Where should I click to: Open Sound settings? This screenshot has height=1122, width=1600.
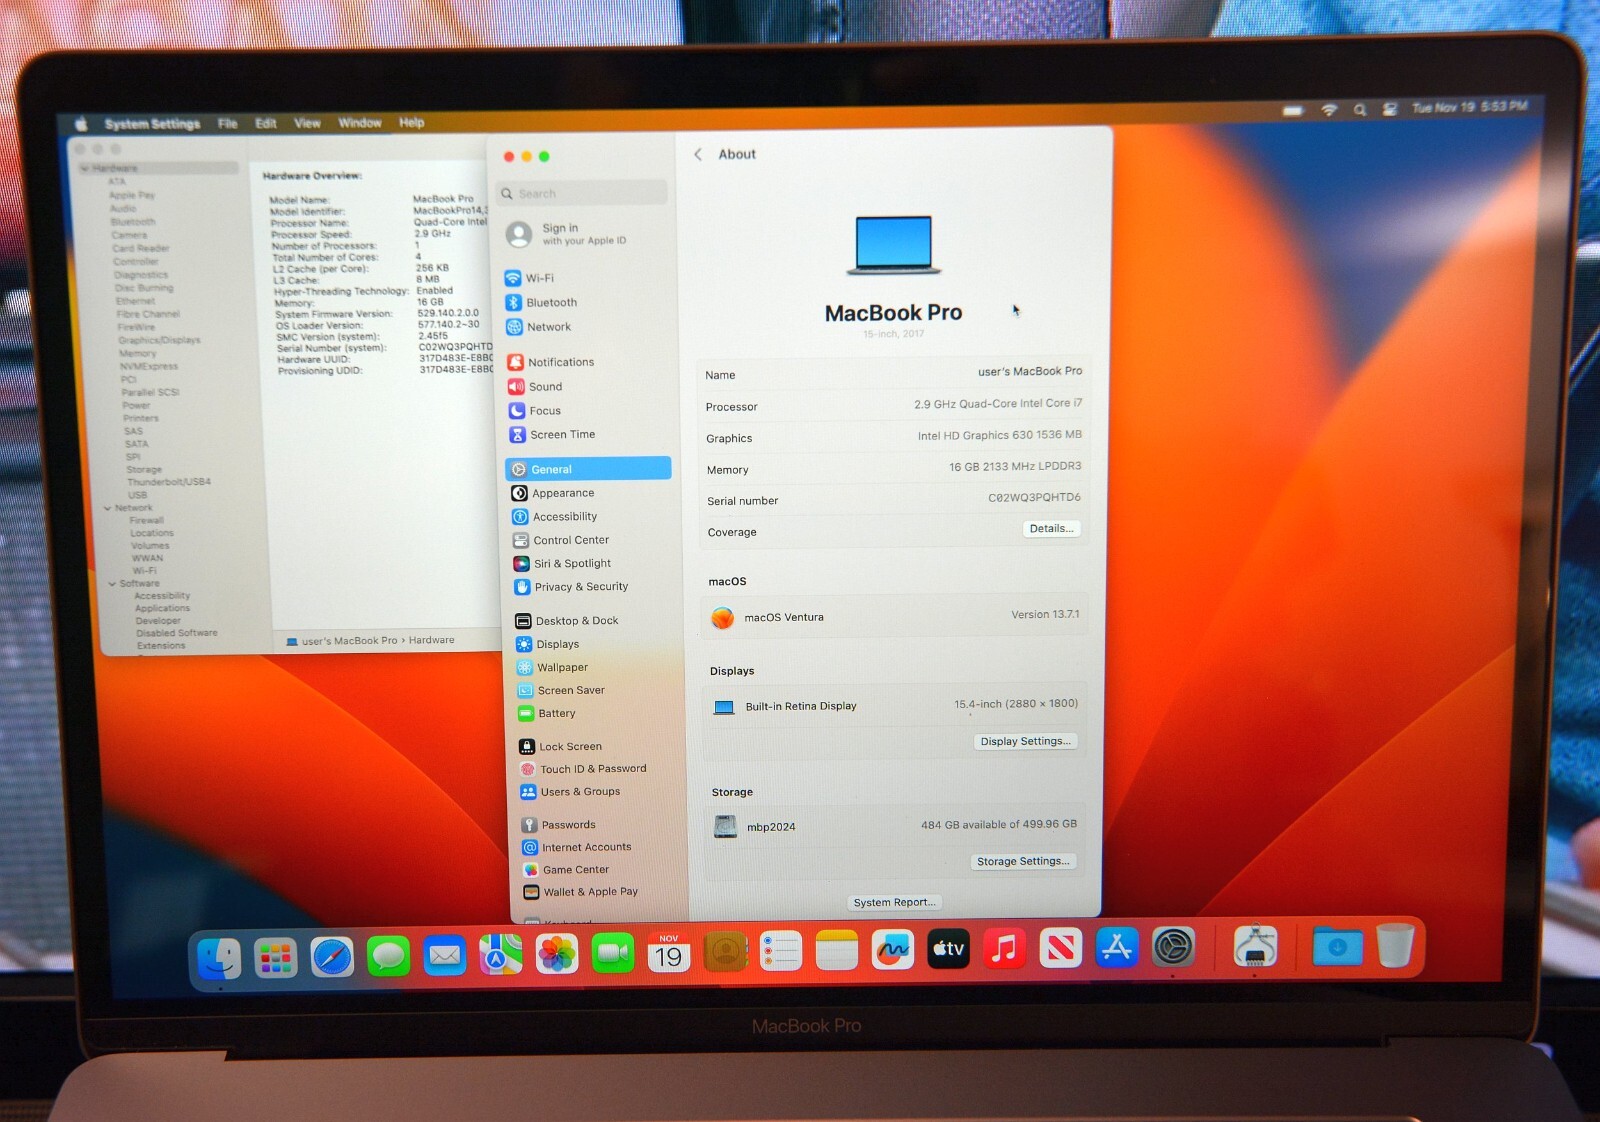point(535,386)
